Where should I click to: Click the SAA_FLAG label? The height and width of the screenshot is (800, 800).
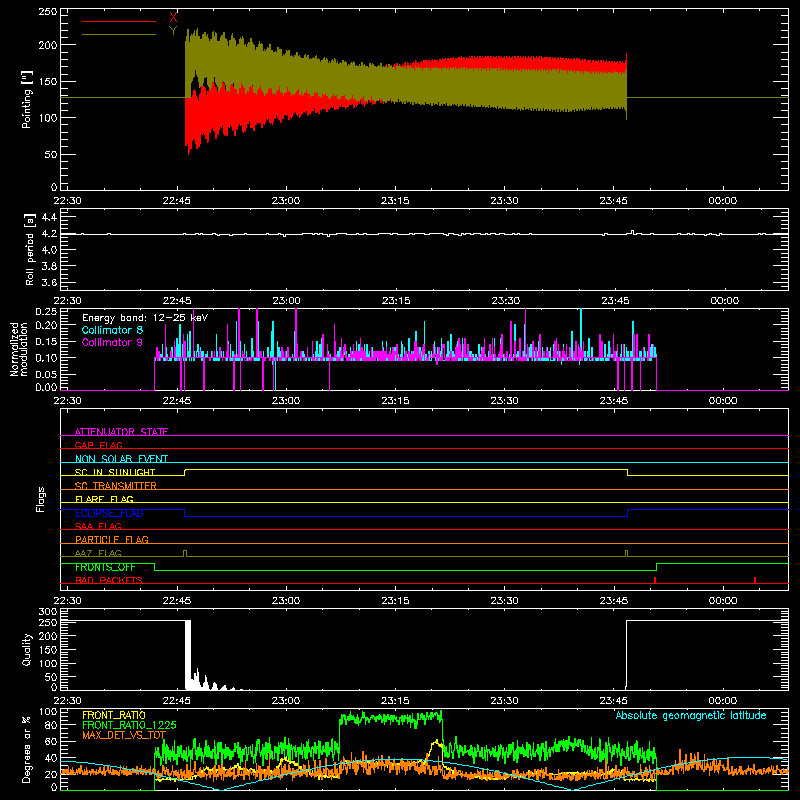(98, 526)
